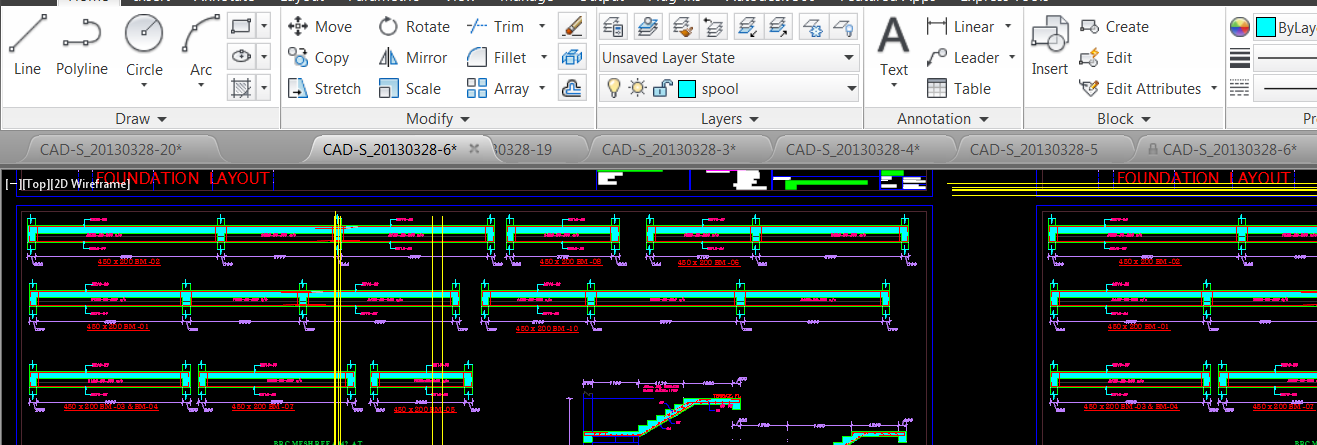Open the Trim dropdown arrow
This screenshot has height=445, width=1317.
(542, 27)
